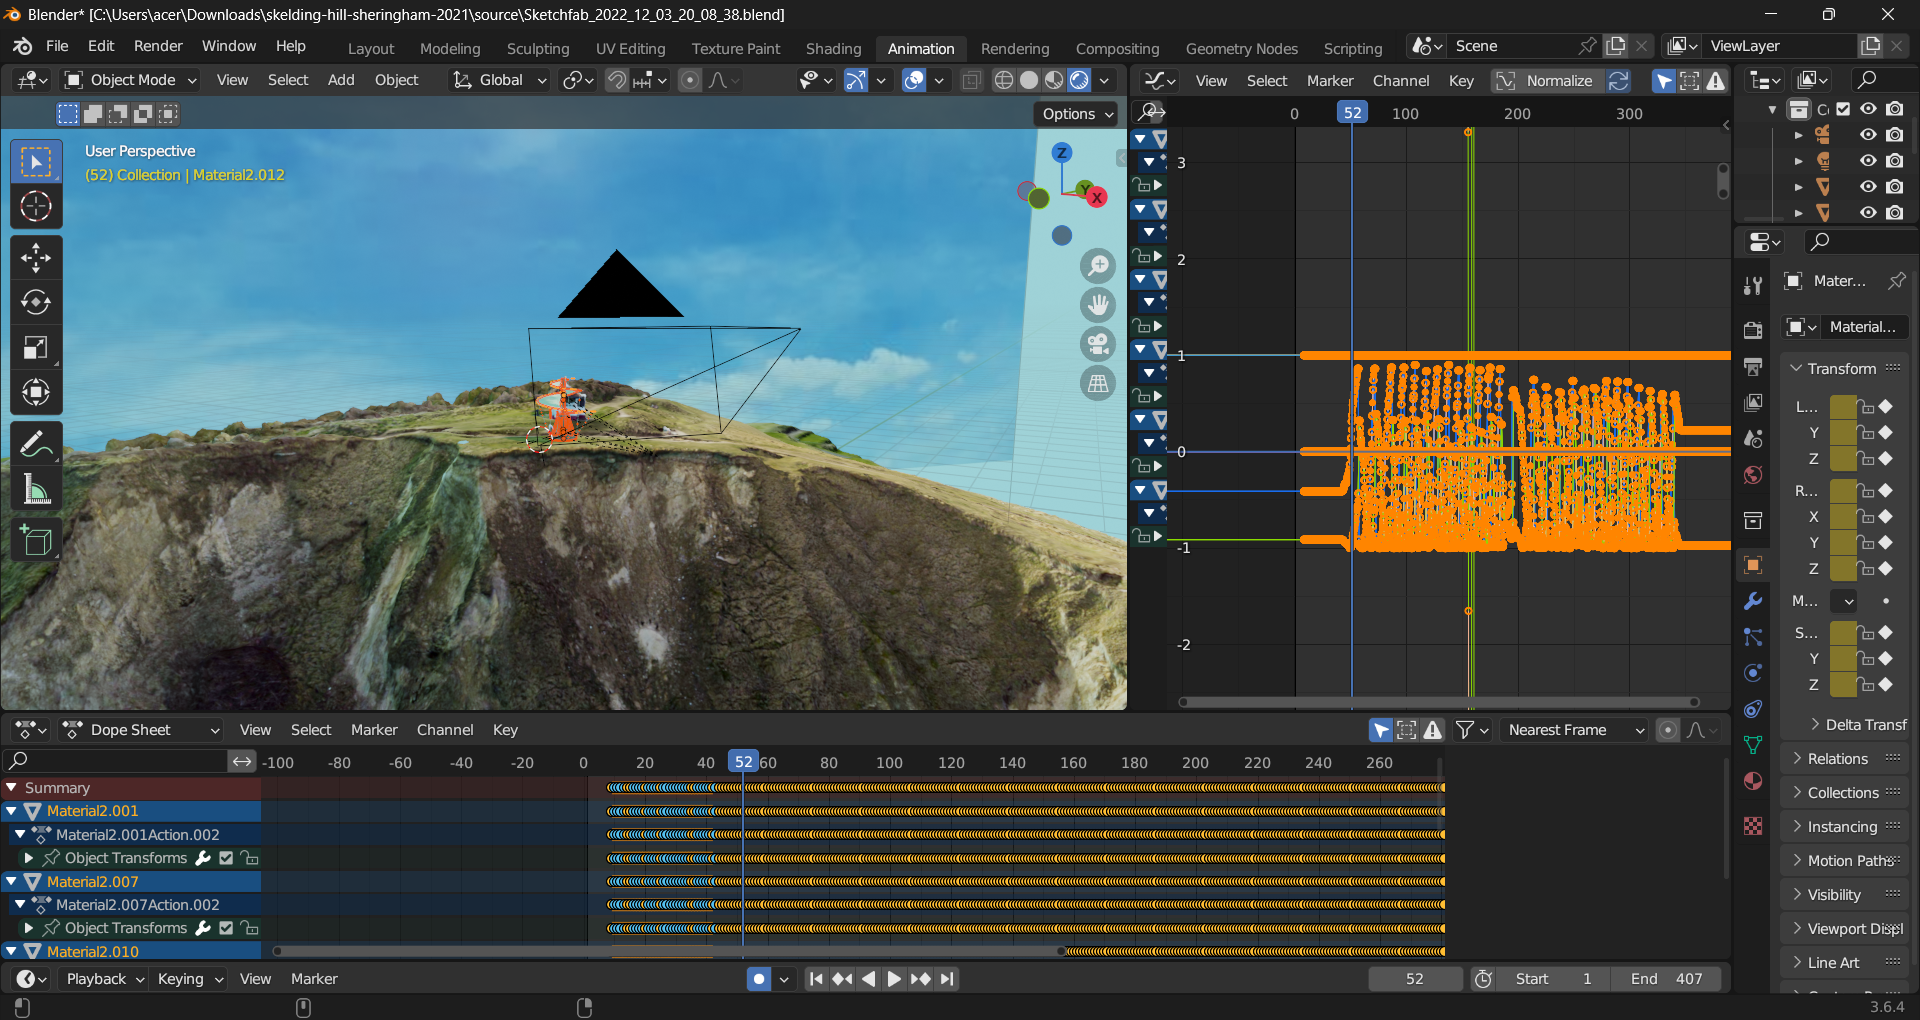Open the Dope Sheet mode dropdown

coord(141,730)
